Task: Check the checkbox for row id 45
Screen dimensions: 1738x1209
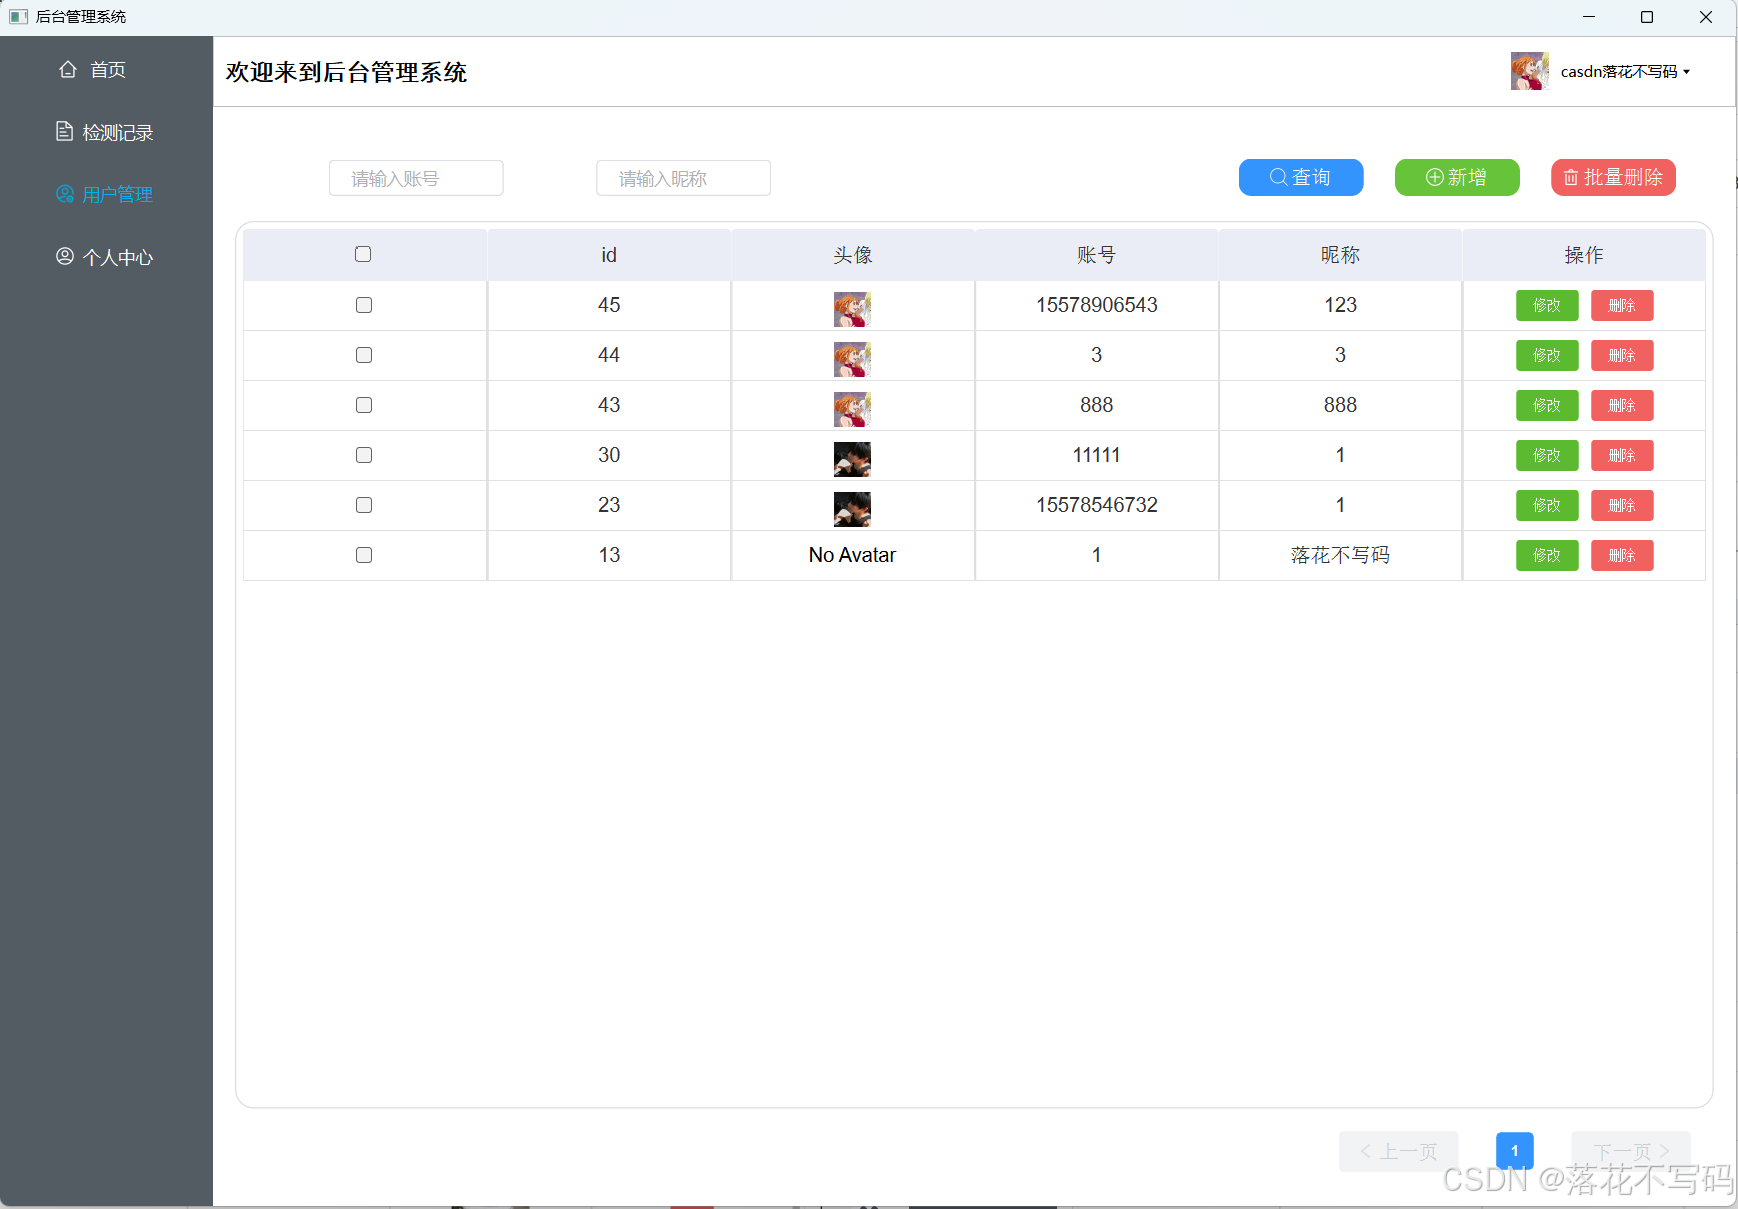Action: (x=364, y=305)
